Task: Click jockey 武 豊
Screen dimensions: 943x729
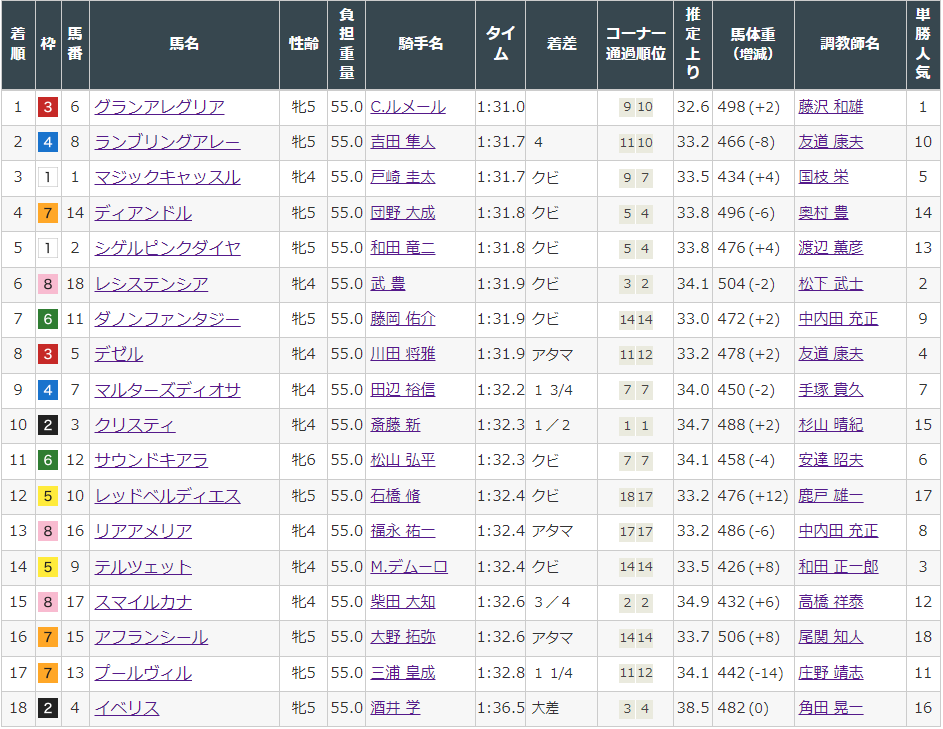Action: pyautogui.click(x=388, y=284)
